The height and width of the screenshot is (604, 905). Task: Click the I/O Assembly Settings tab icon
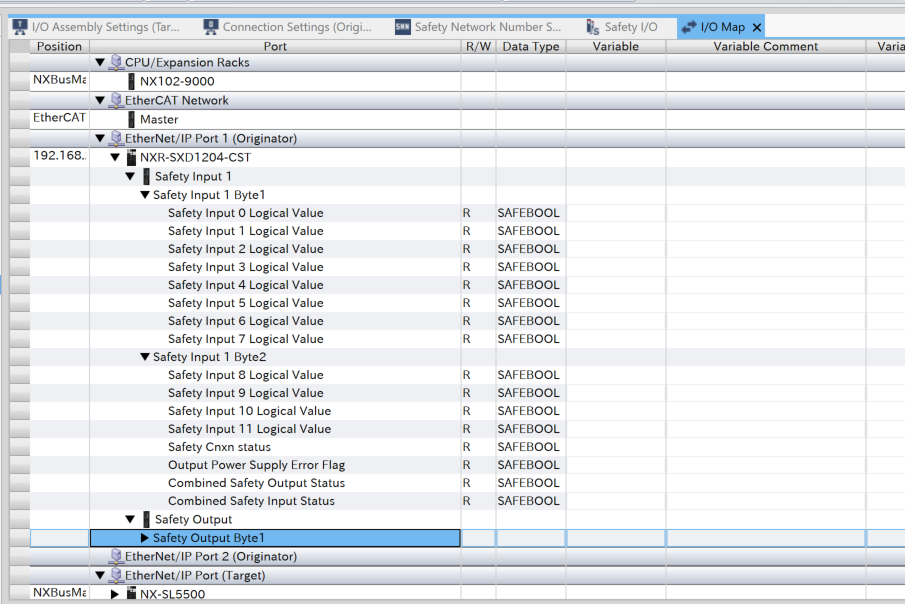[x=20, y=27]
